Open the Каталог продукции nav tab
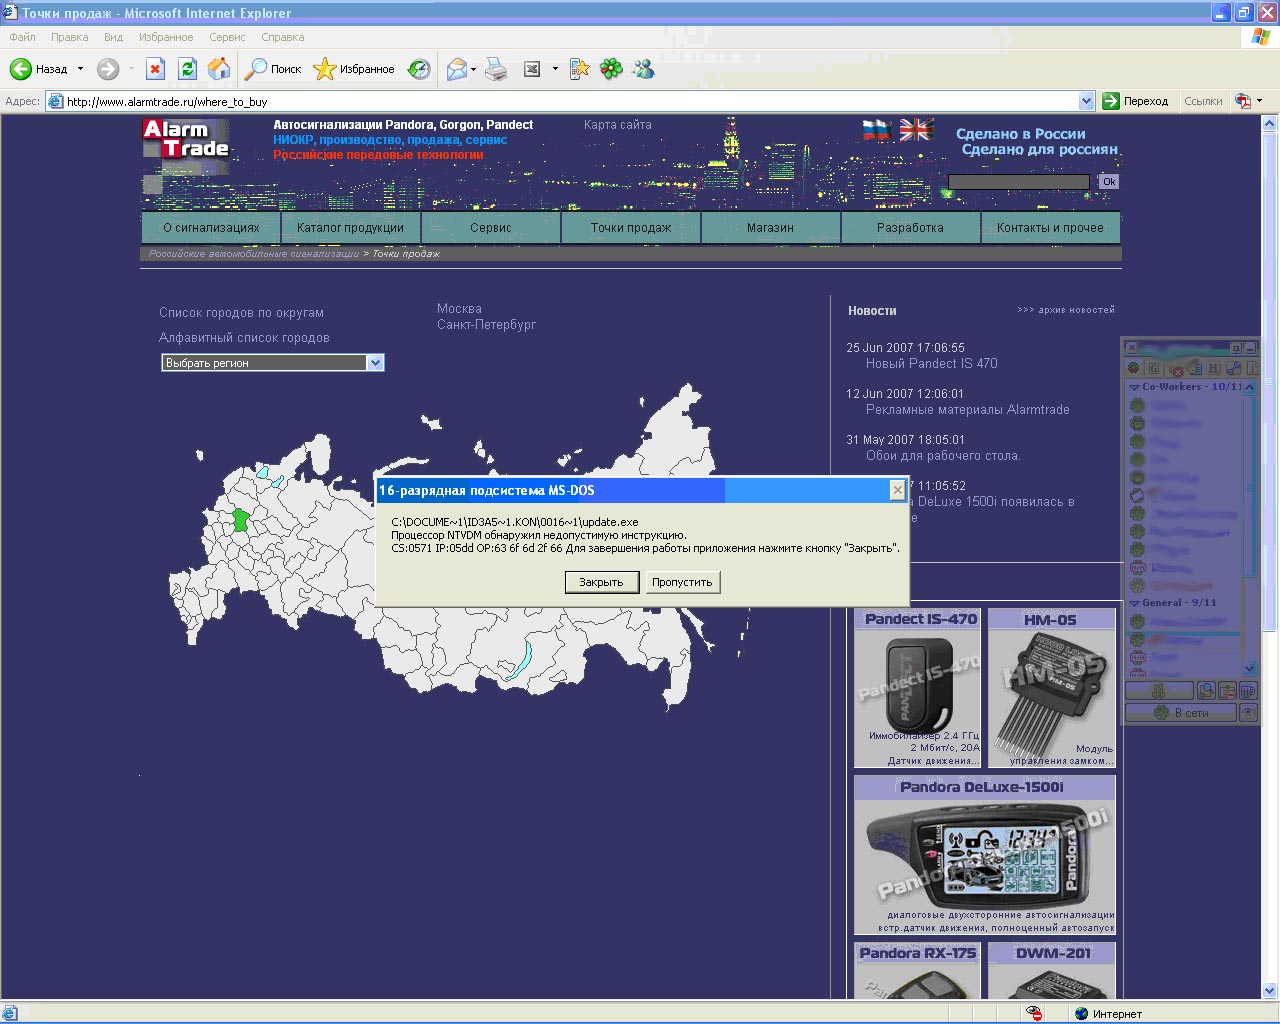This screenshot has width=1280, height=1024. tap(350, 228)
